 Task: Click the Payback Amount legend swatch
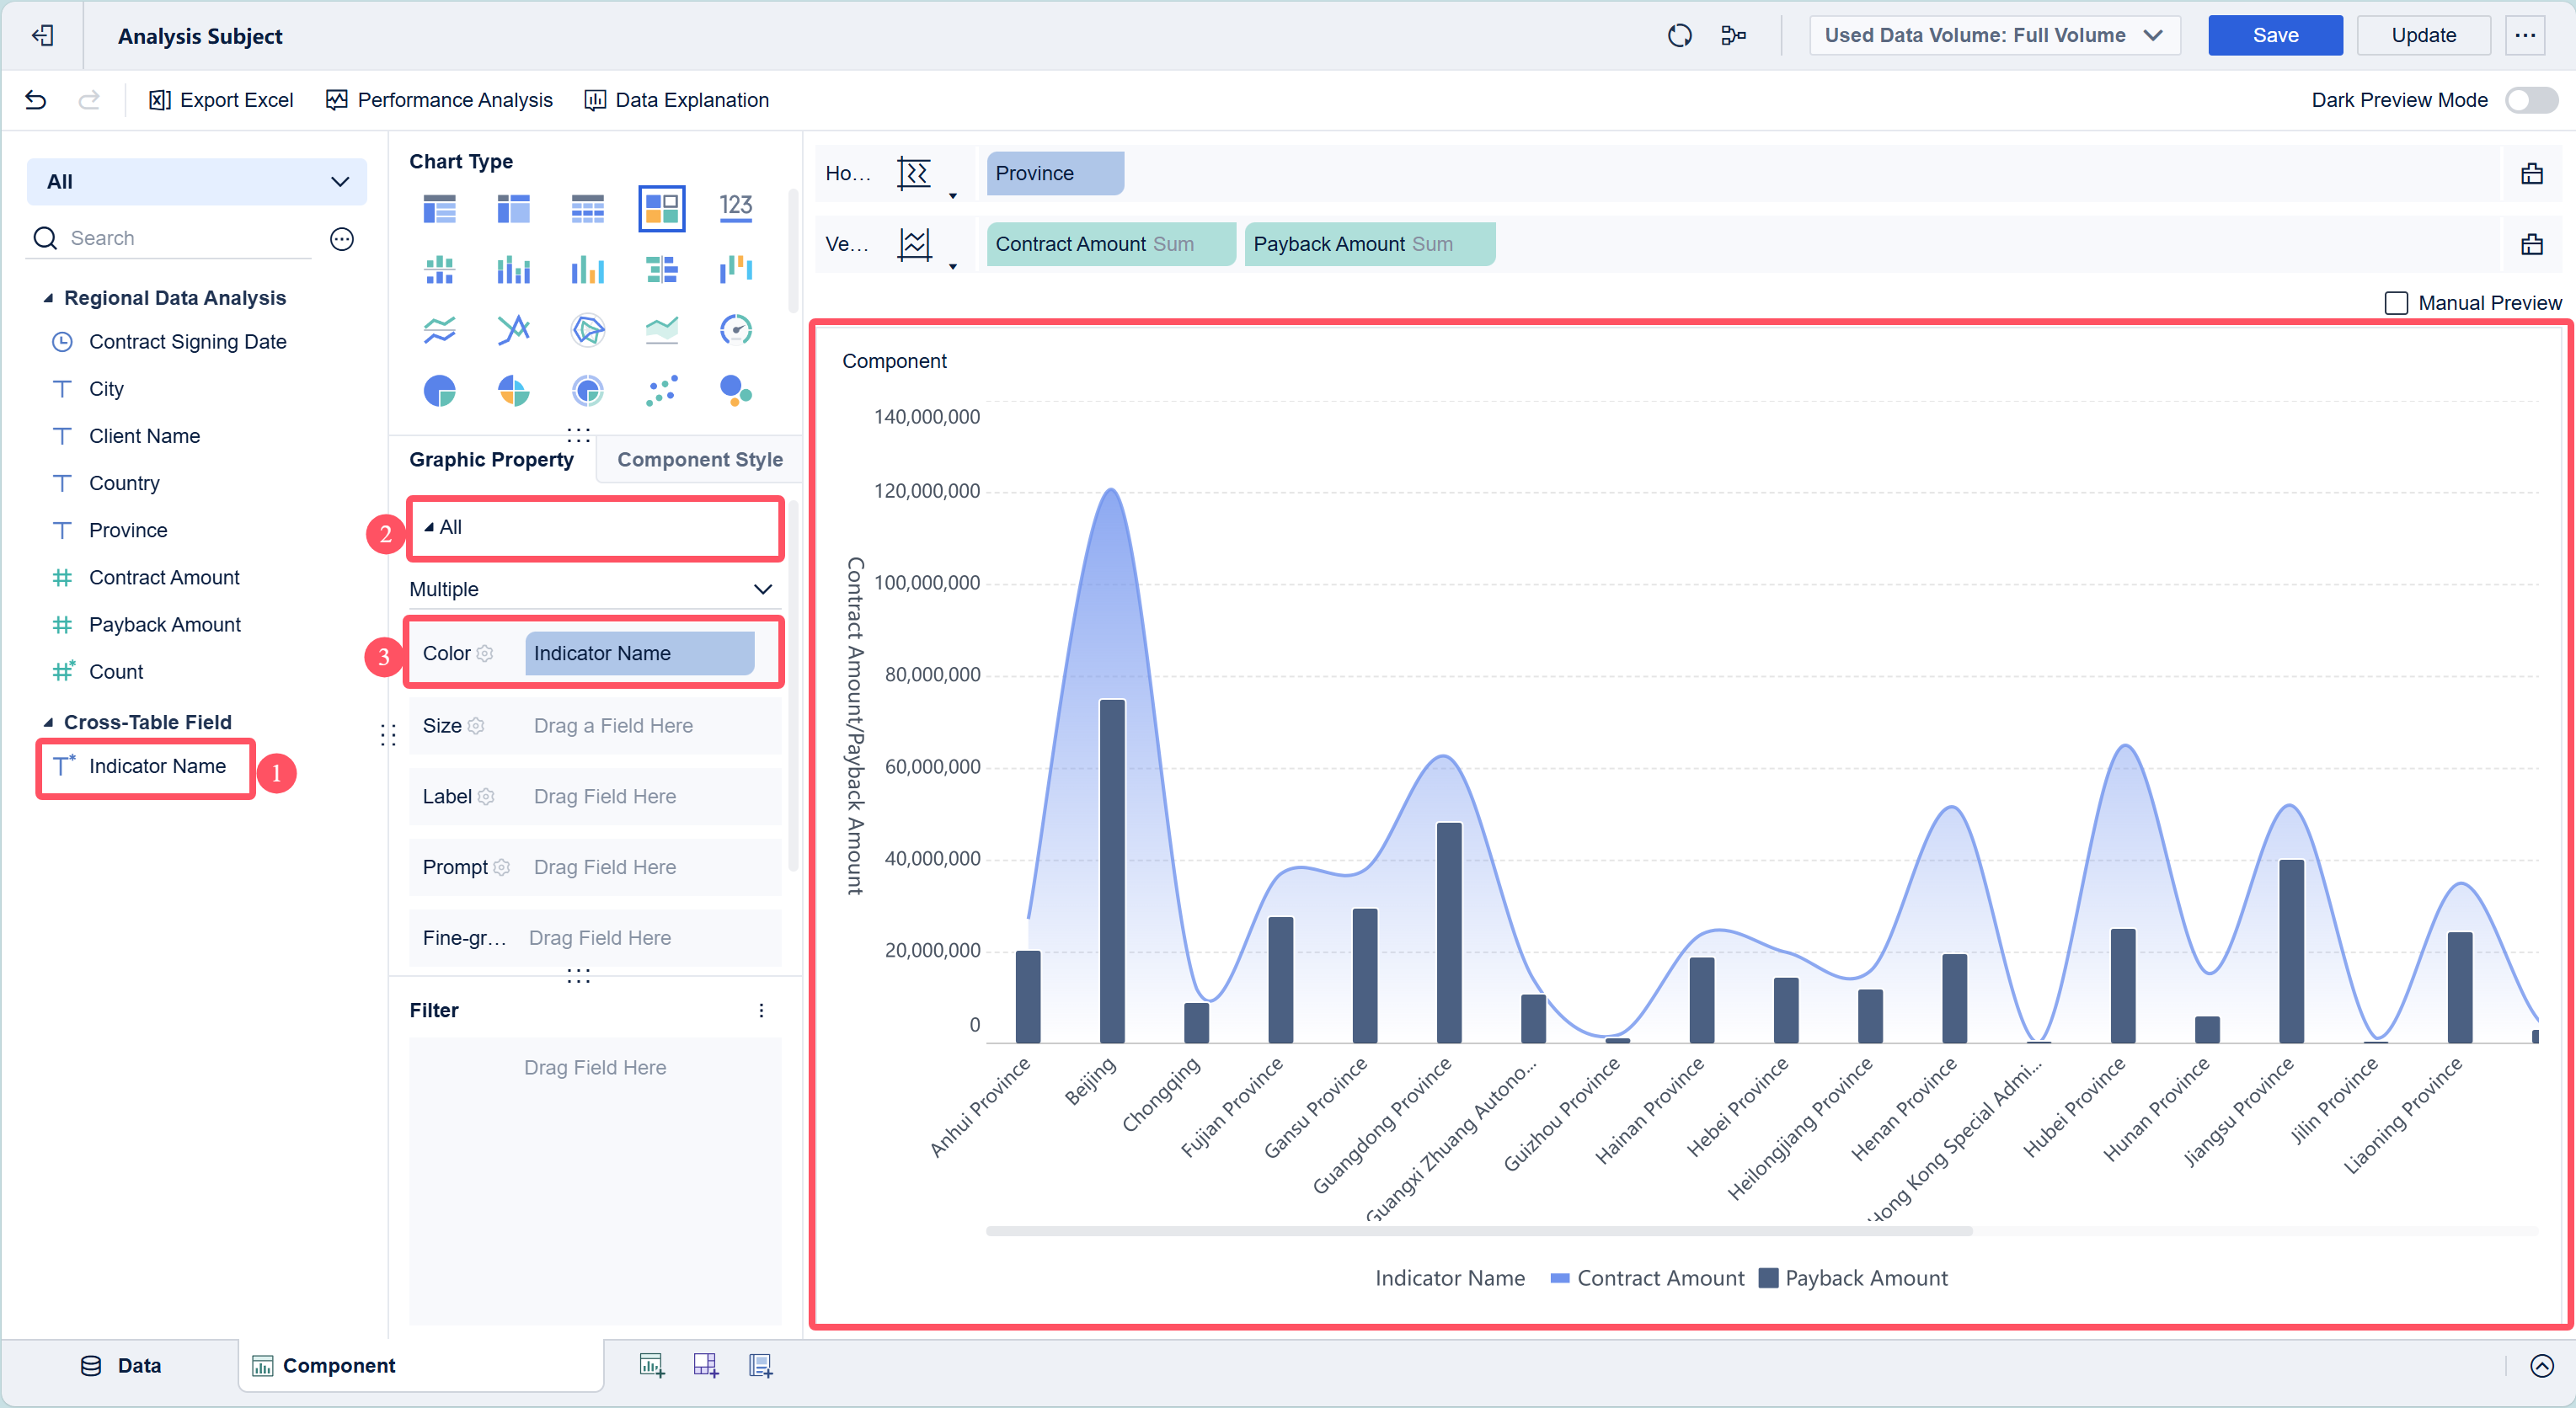1768,1279
